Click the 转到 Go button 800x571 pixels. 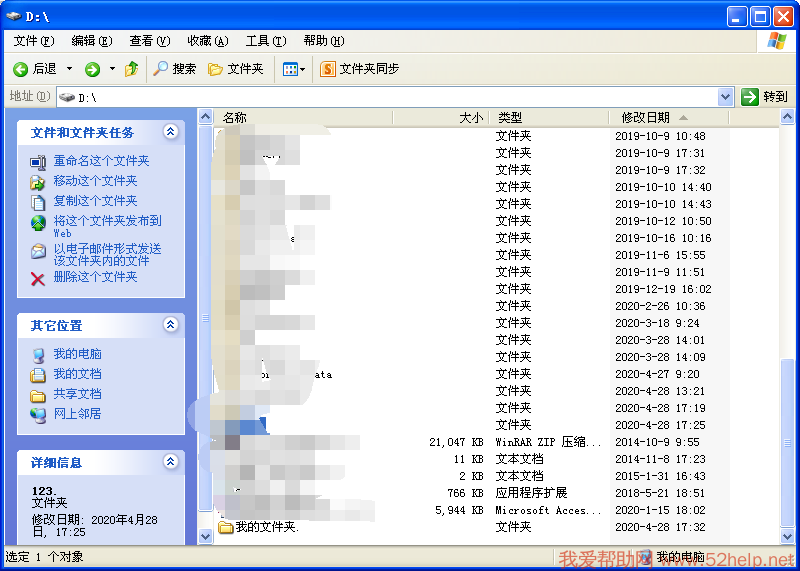pos(765,97)
